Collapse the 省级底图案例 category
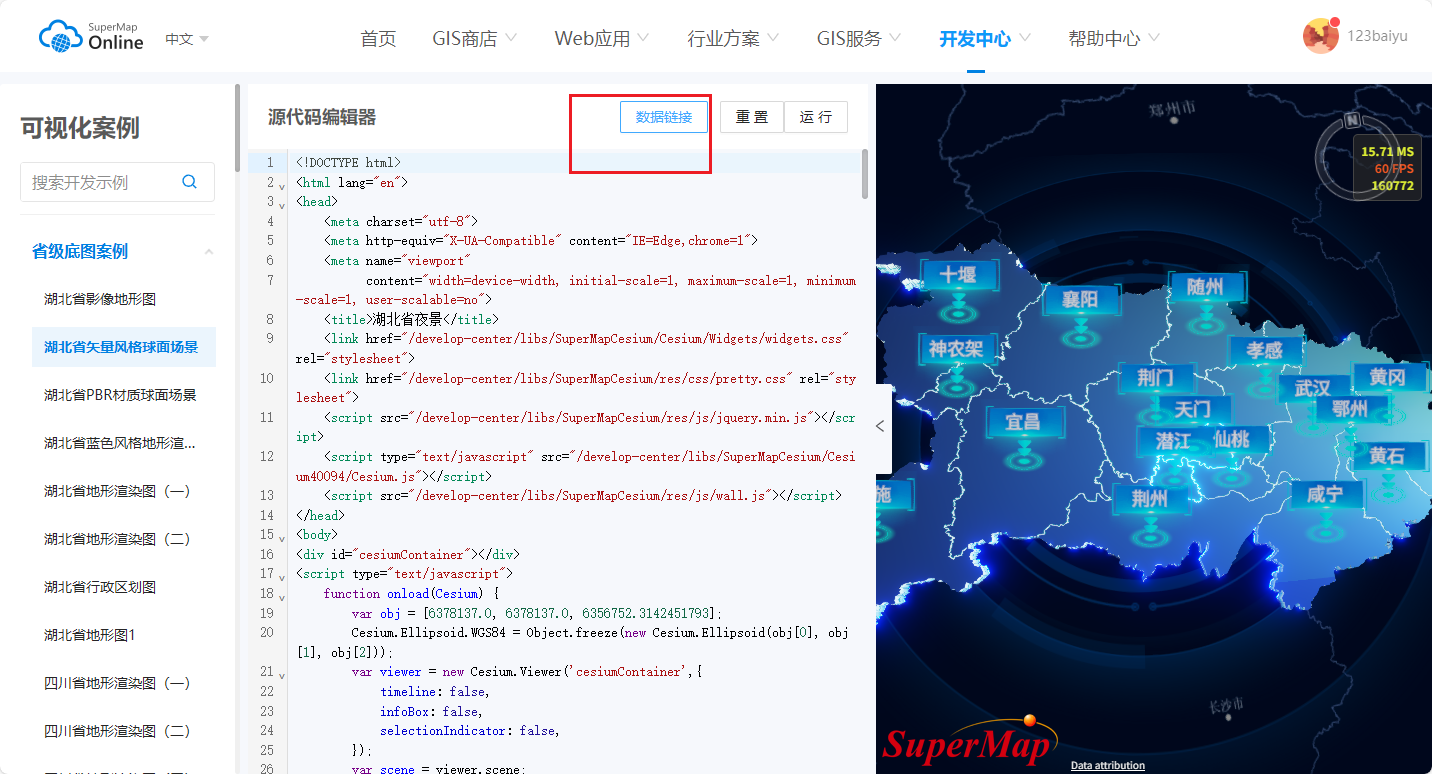Image resolution: width=1432 pixels, height=774 pixels. 209,252
